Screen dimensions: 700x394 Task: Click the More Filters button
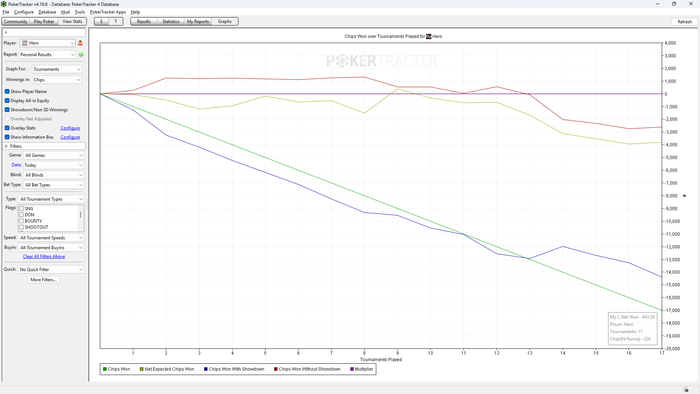[43, 280]
